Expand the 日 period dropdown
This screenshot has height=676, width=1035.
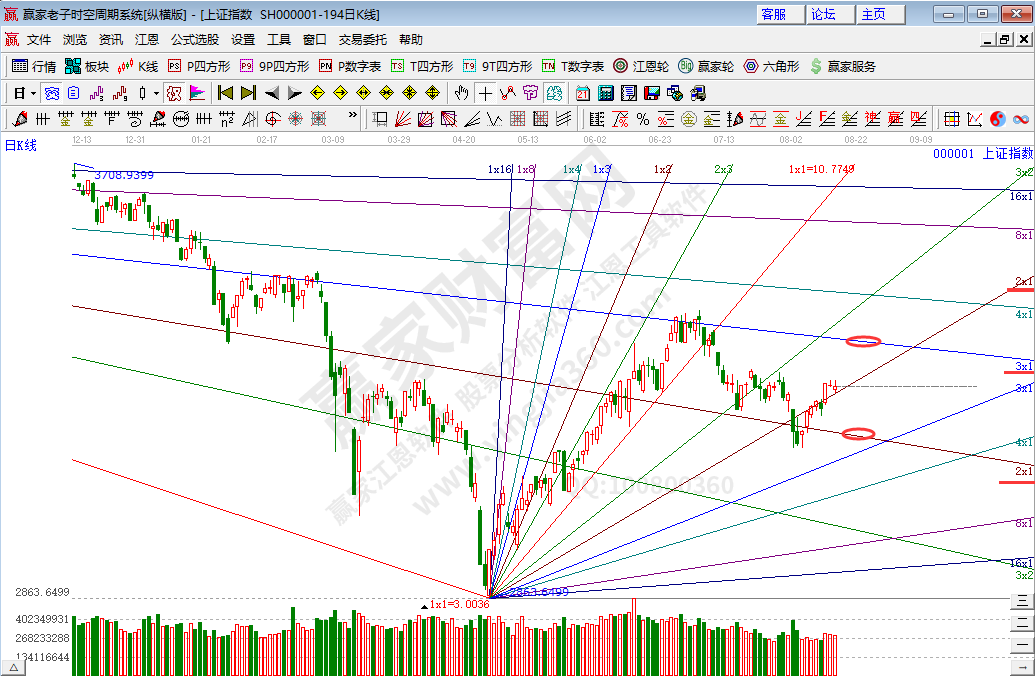tap(33, 93)
